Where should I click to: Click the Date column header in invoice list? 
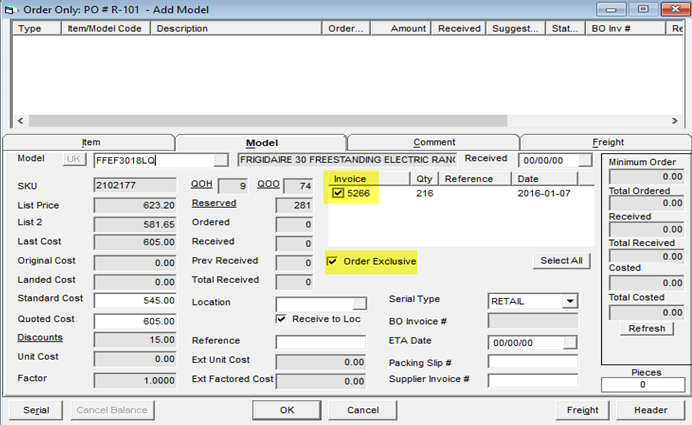click(x=544, y=179)
